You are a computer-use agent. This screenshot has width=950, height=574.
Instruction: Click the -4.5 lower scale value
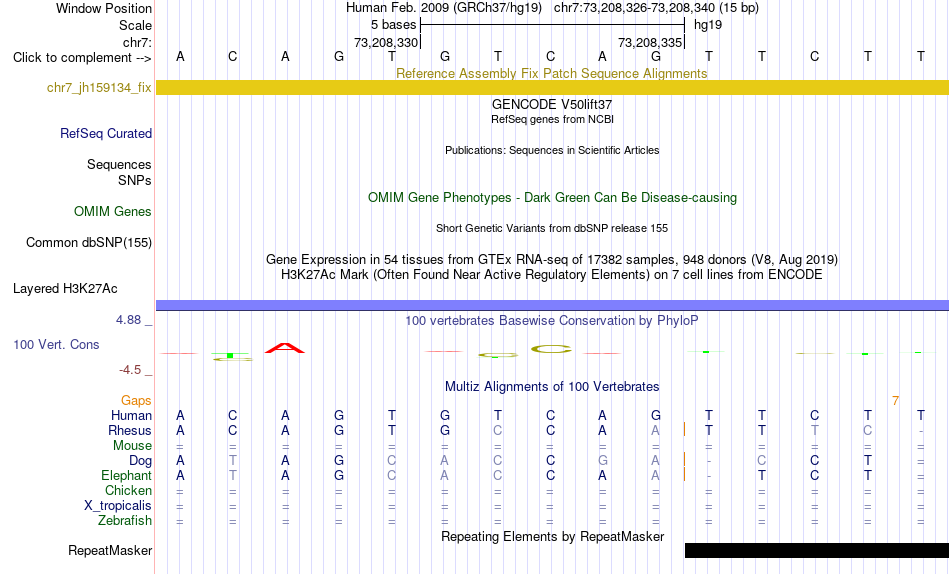point(130,370)
